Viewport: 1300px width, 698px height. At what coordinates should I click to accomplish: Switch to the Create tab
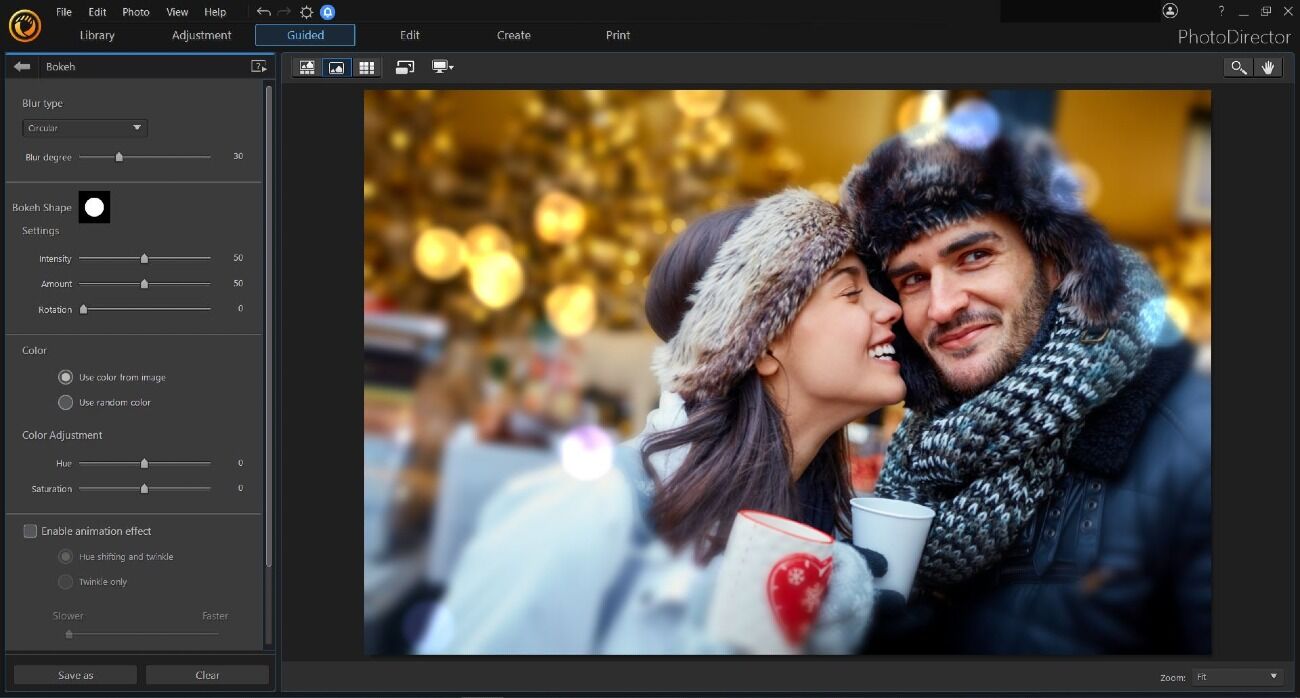tap(513, 35)
